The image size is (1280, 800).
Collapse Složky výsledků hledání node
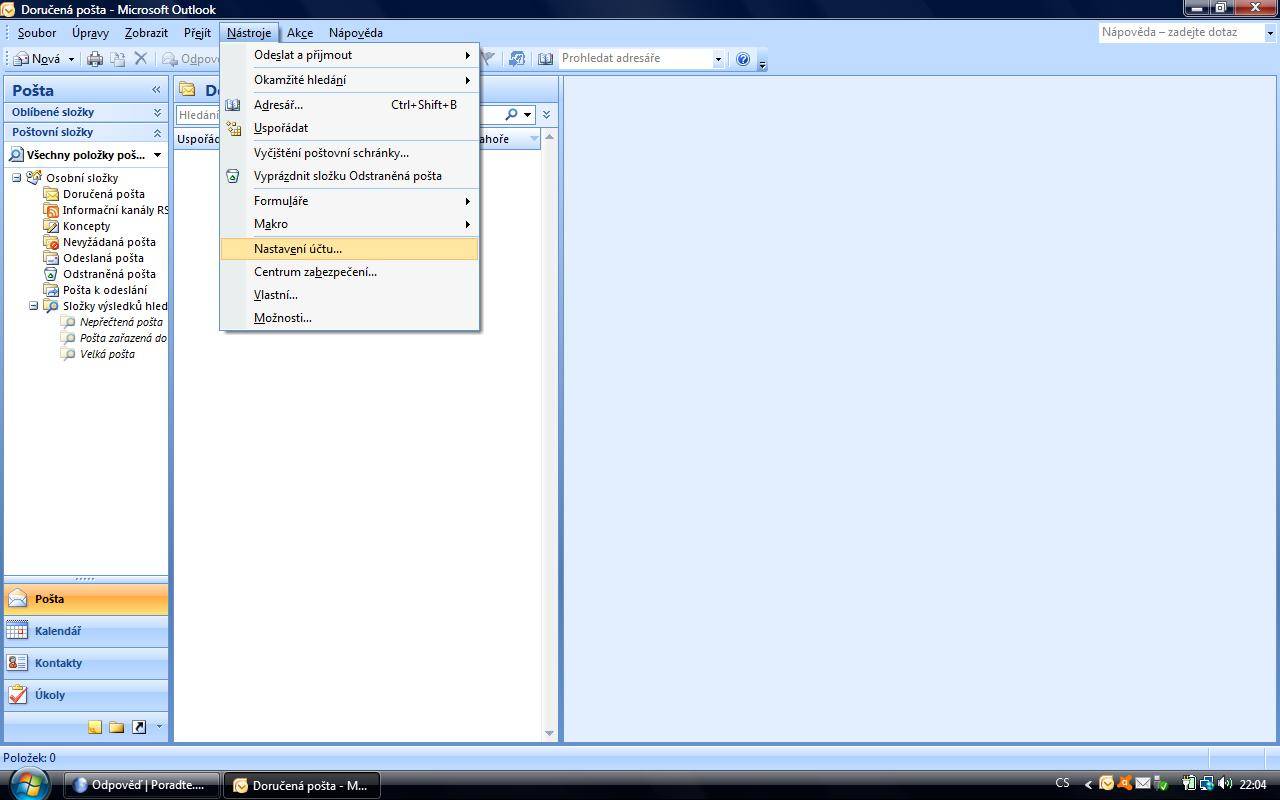(x=33, y=306)
